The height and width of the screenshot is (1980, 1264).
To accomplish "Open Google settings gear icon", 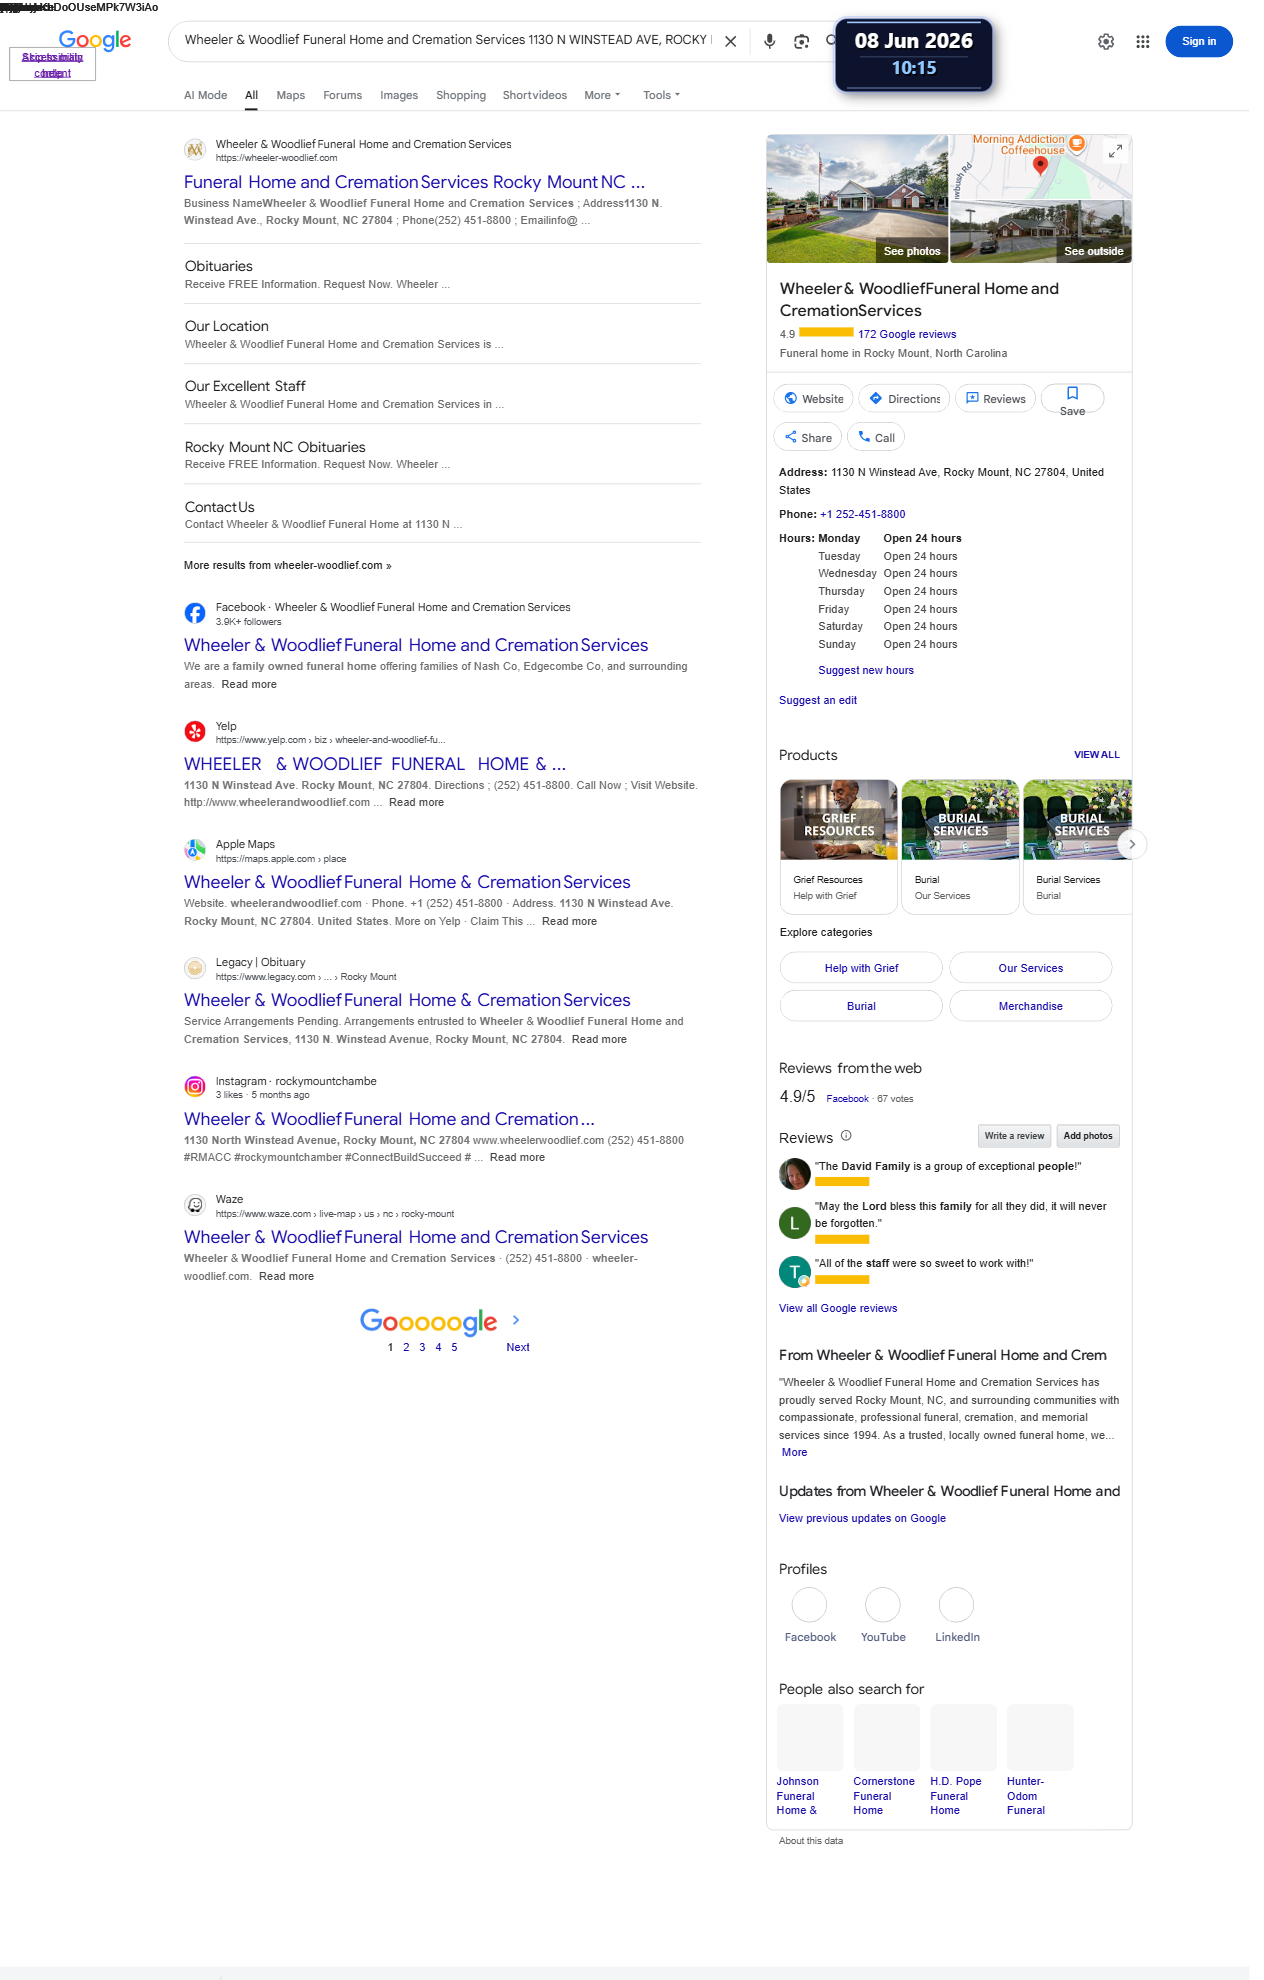I will tap(1106, 41).
